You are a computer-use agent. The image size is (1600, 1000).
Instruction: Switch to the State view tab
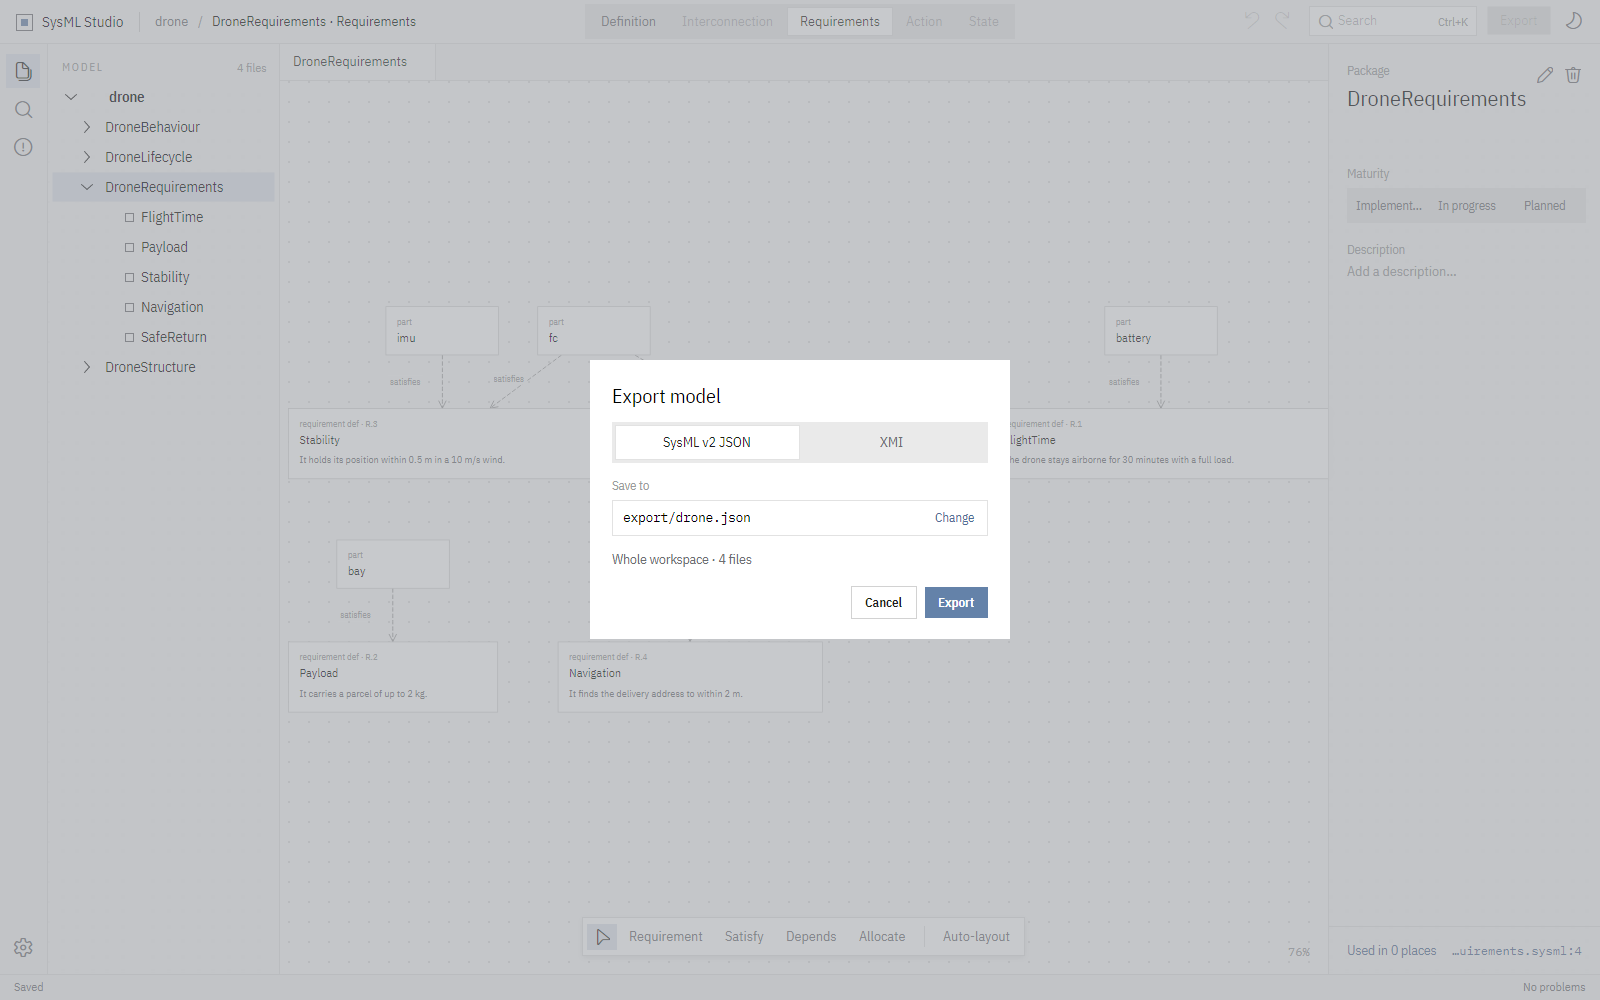pos(983,22)
